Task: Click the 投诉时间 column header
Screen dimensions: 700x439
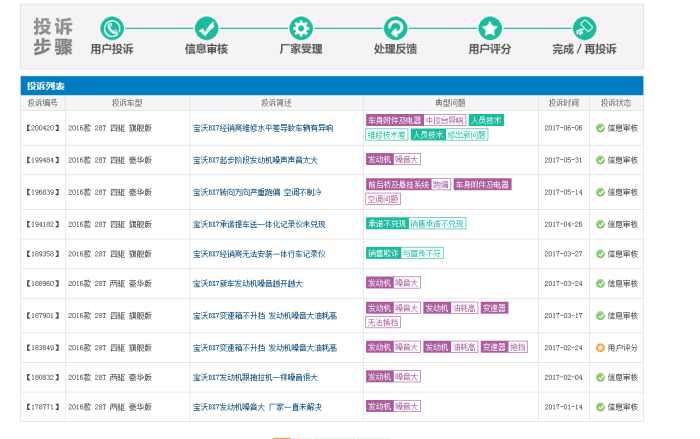Action: click(x=564, y=103)
